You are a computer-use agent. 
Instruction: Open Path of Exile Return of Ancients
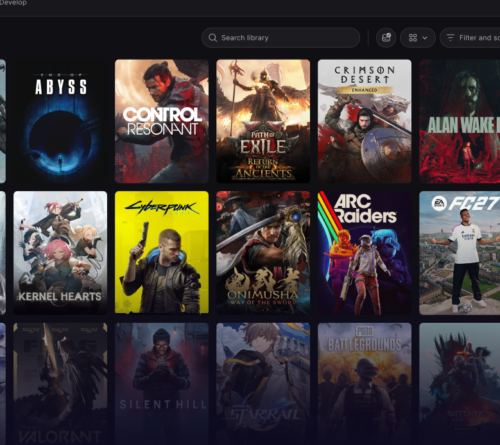(263, 121)
